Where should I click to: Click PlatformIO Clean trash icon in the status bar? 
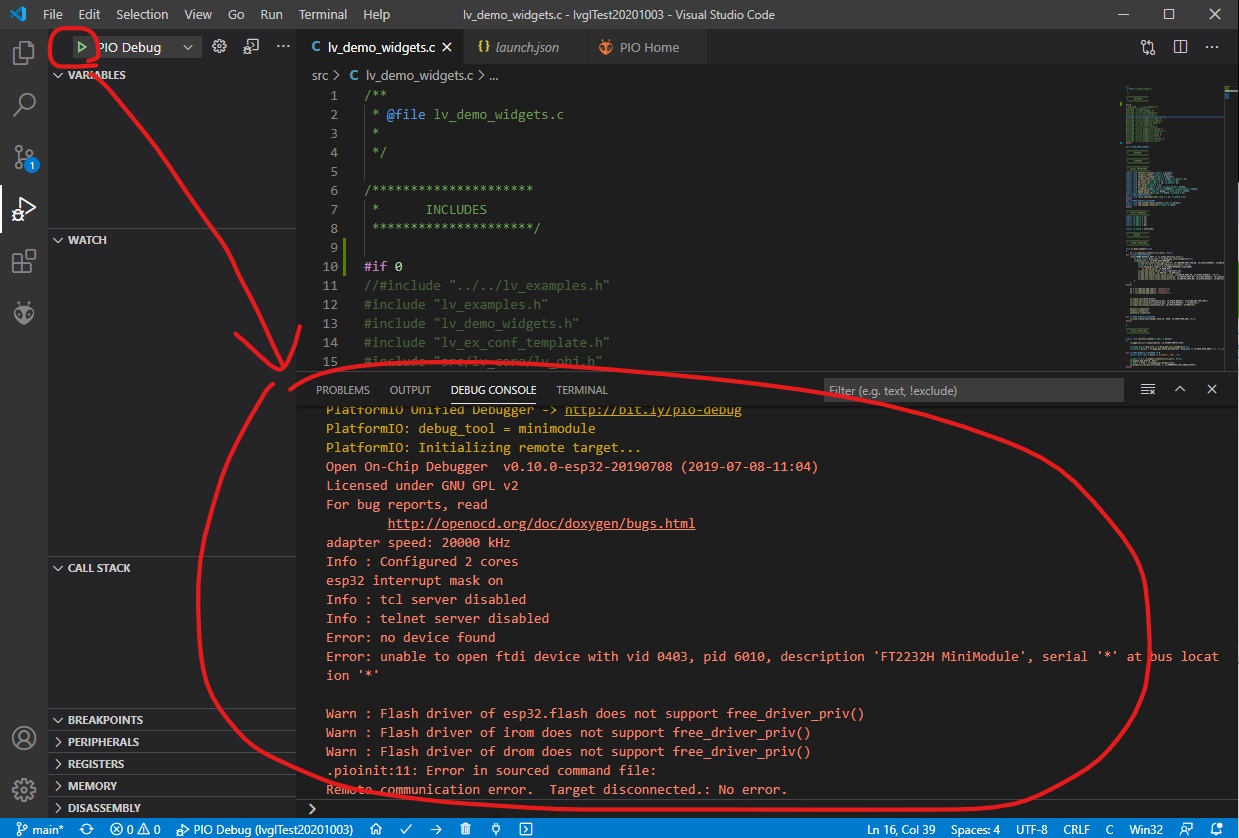pyautogui.click(x=466, y=829)
